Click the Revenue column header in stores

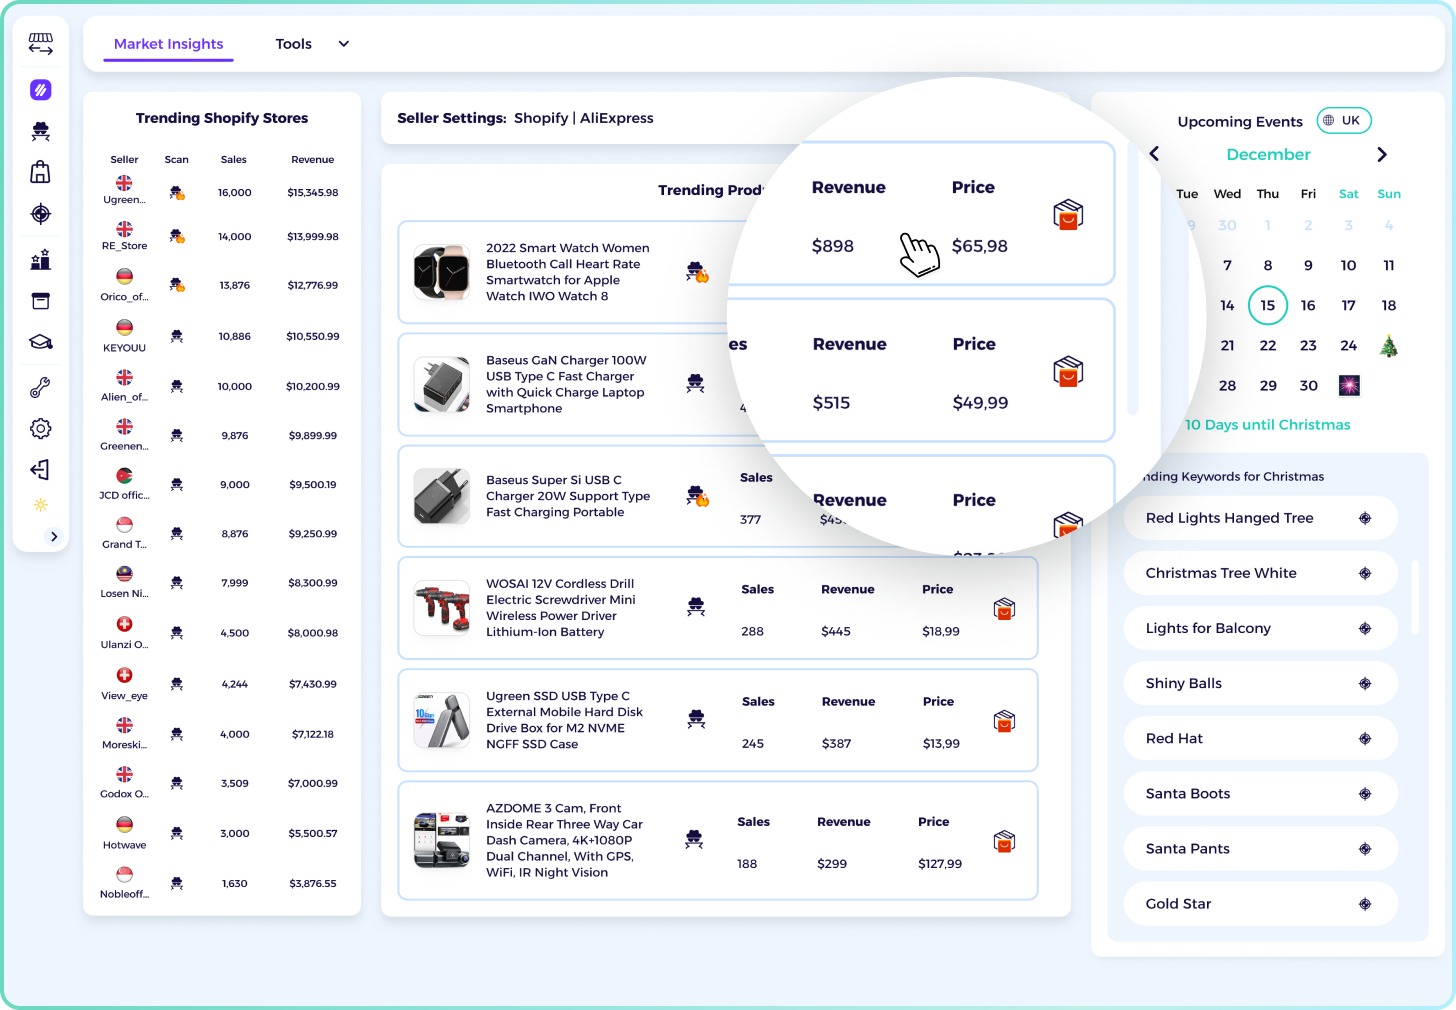pyautogui.click(x=312, y=160)
